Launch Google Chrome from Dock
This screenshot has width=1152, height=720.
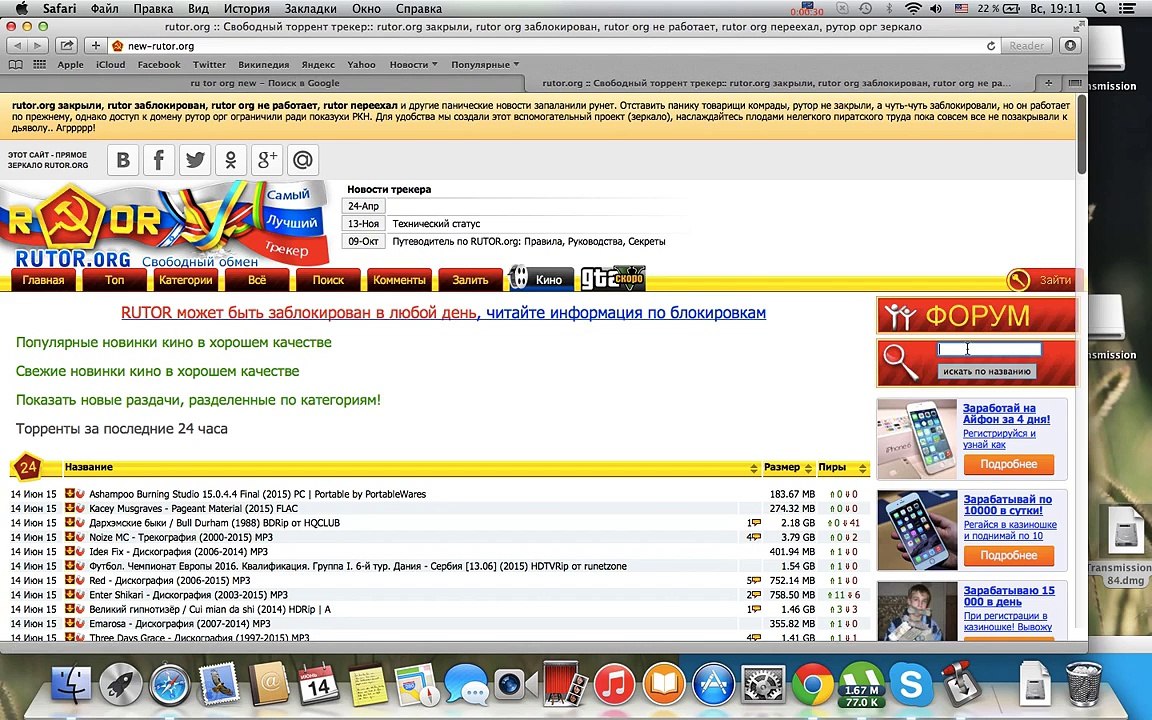point(813,684)
